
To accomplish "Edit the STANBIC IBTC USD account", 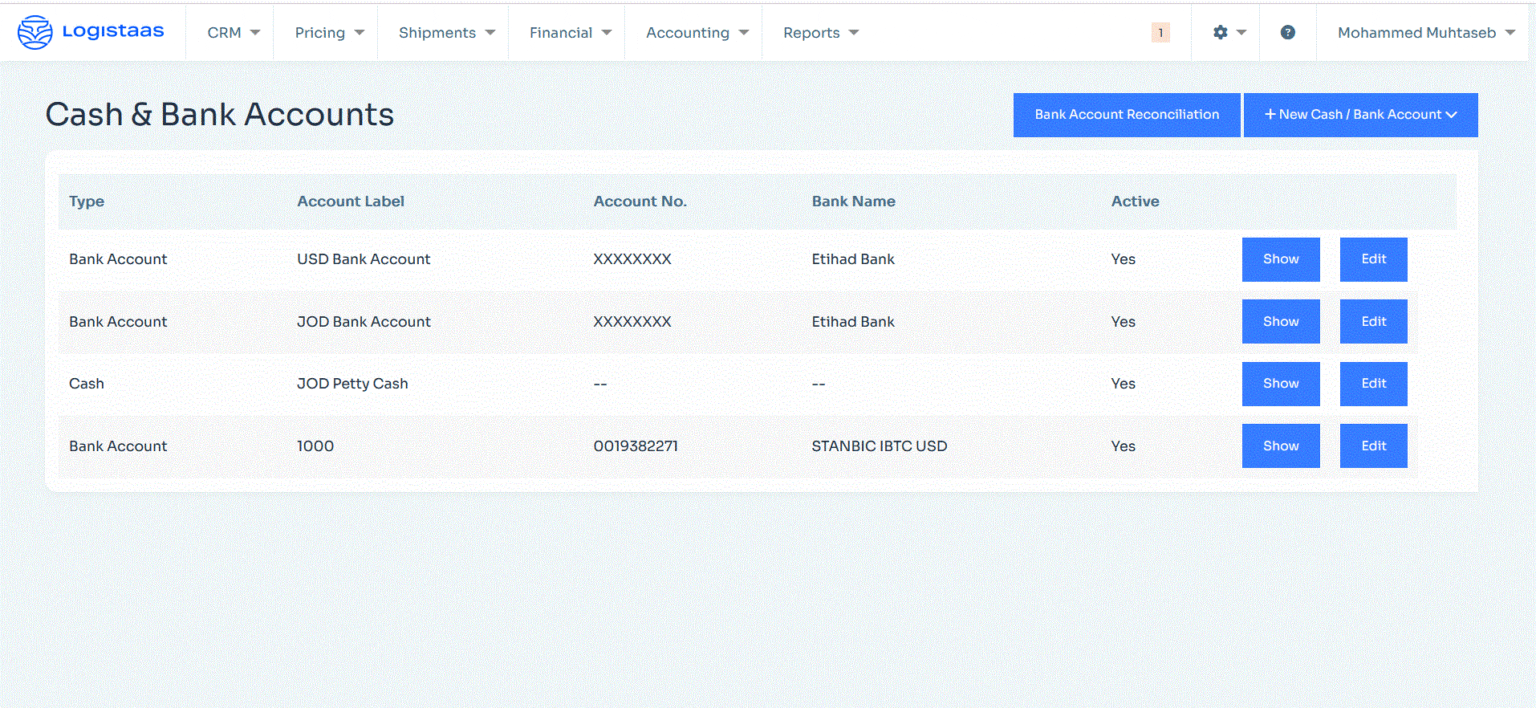I will 1373,446.
